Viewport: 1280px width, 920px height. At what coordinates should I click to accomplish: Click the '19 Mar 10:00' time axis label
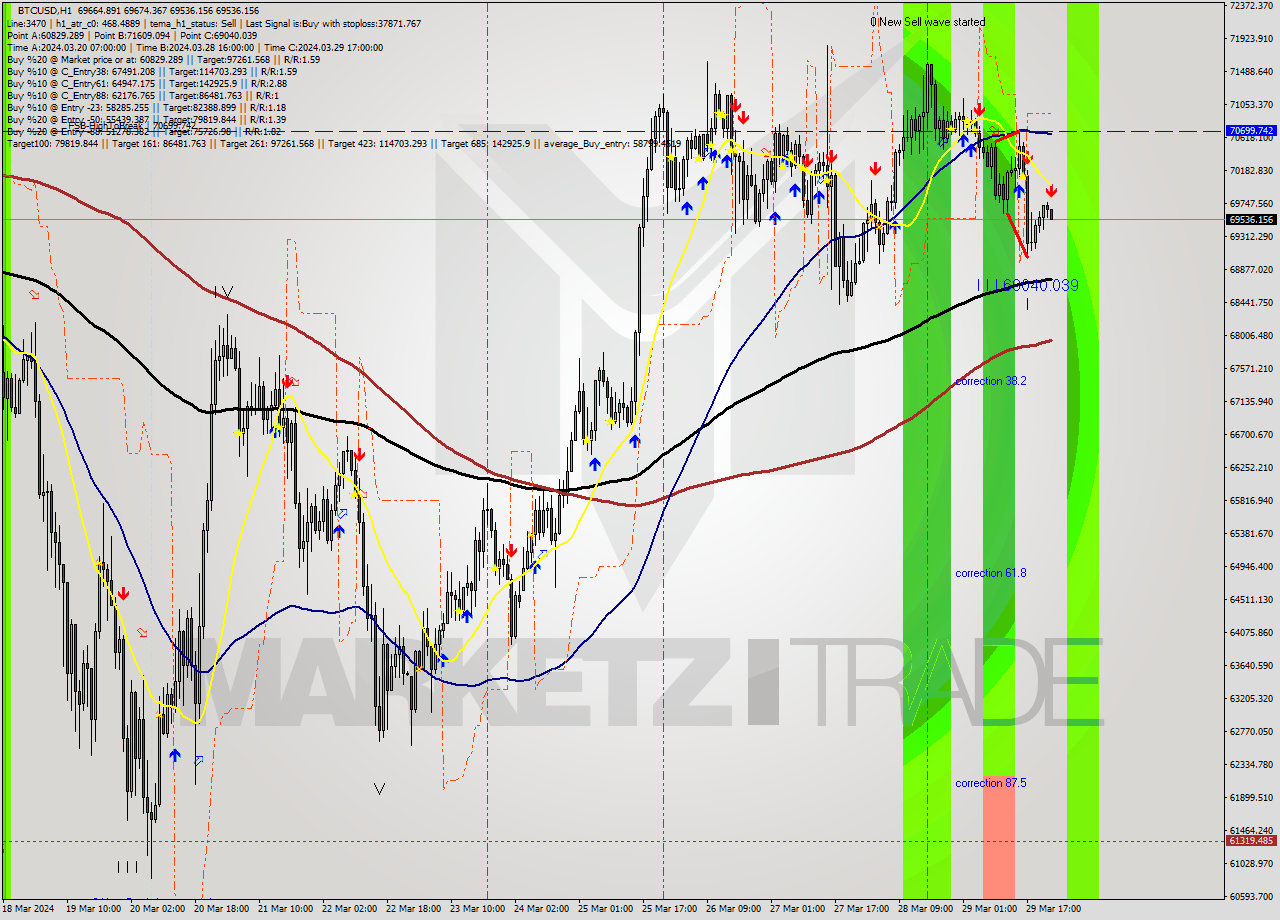(x=93, y=910)
